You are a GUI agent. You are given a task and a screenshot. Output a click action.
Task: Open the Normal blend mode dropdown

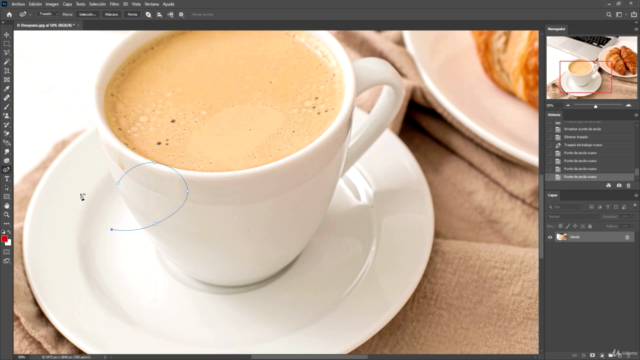point(573,217)
